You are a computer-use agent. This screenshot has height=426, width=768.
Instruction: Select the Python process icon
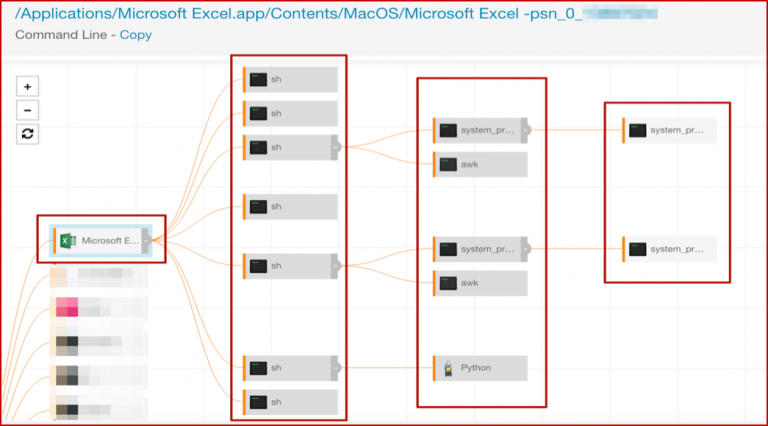447,368
